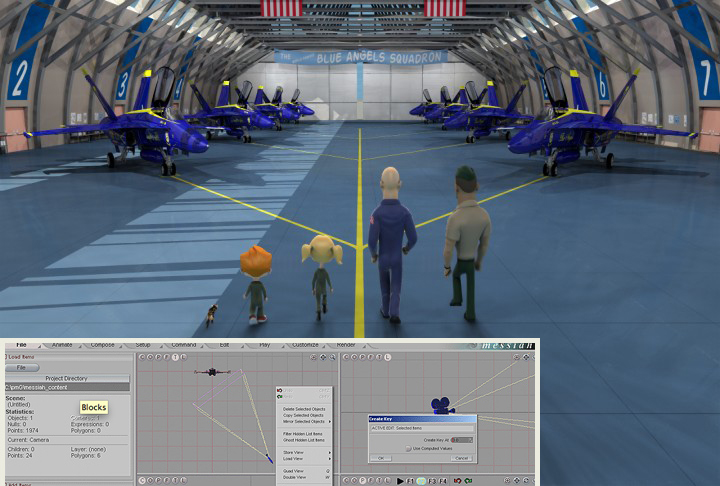
Task: Toggle Use Computed Values checkbox
Action: click(x=408, y=448)
